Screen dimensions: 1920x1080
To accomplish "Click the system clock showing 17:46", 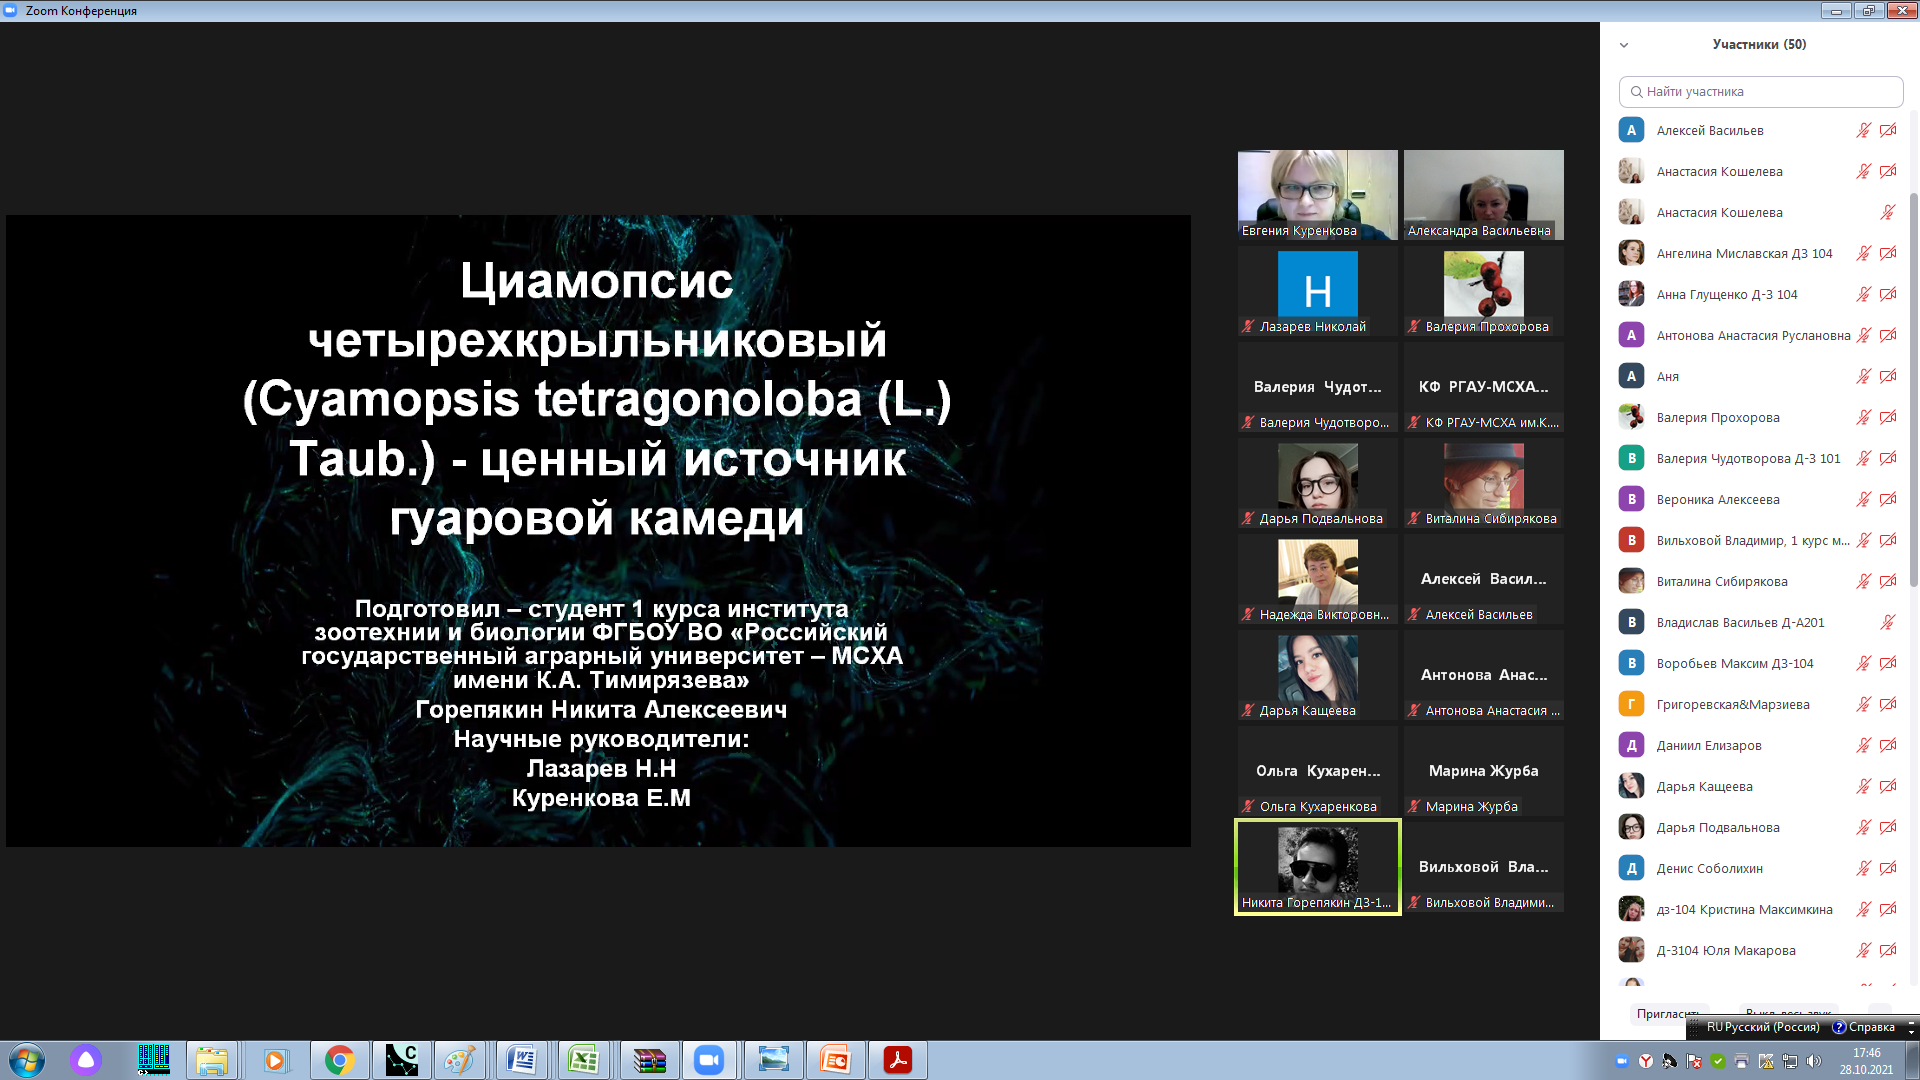I will click(x=1866, y=1053).
